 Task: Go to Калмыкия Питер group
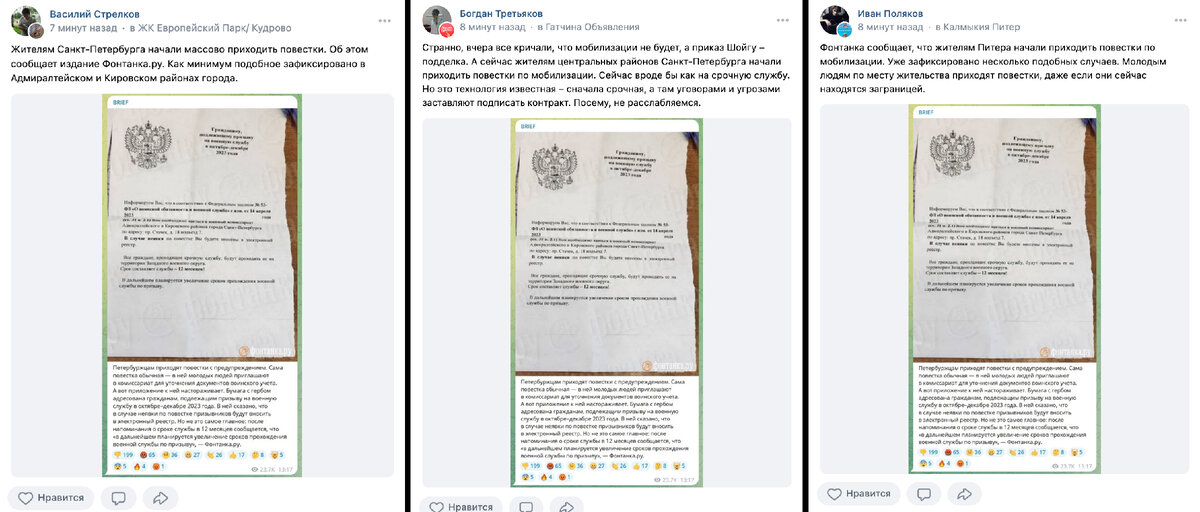988,28
